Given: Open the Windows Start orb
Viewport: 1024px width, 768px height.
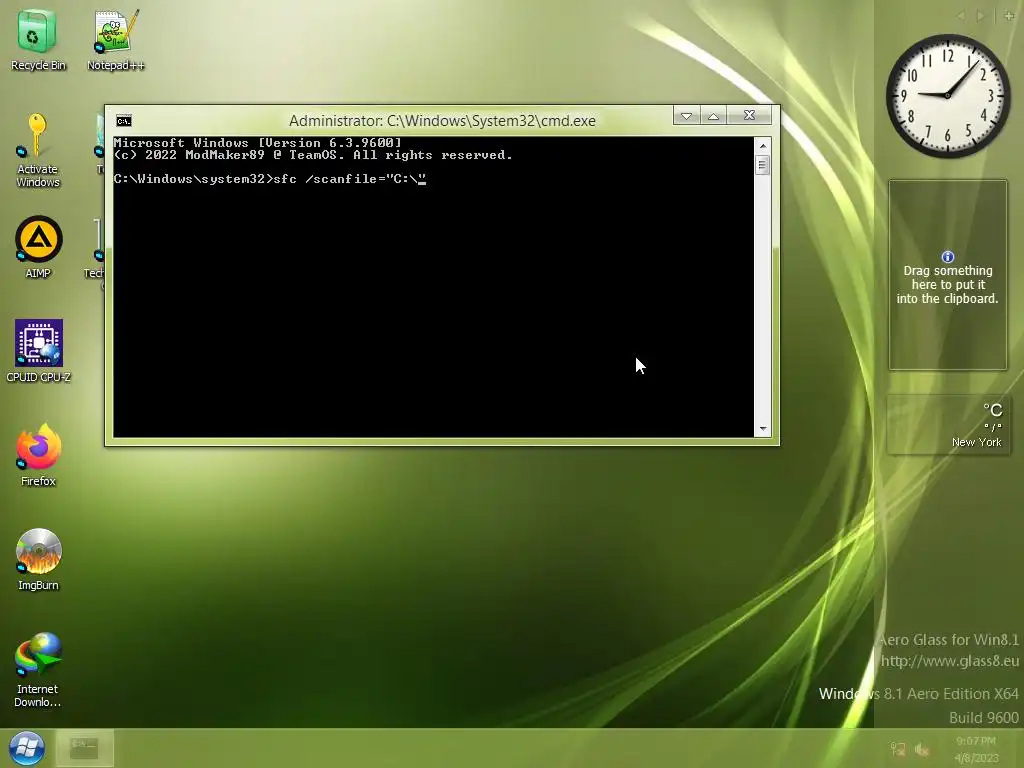Looking at the screenshot, I should 26,748.
